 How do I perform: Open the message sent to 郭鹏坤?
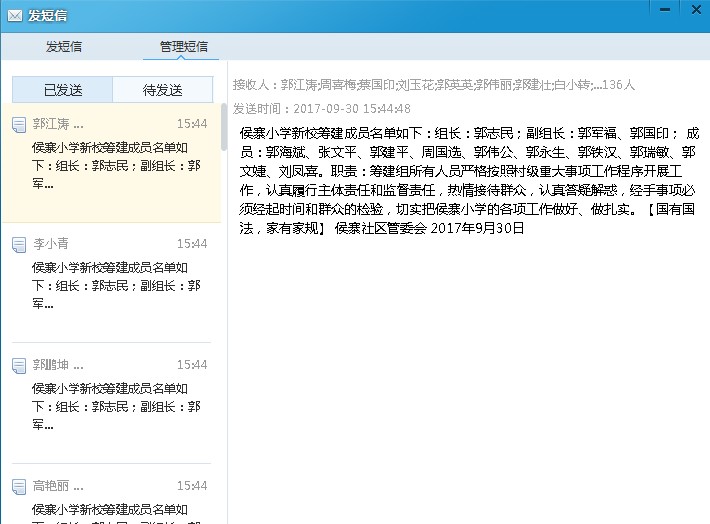tap(111, 403)
